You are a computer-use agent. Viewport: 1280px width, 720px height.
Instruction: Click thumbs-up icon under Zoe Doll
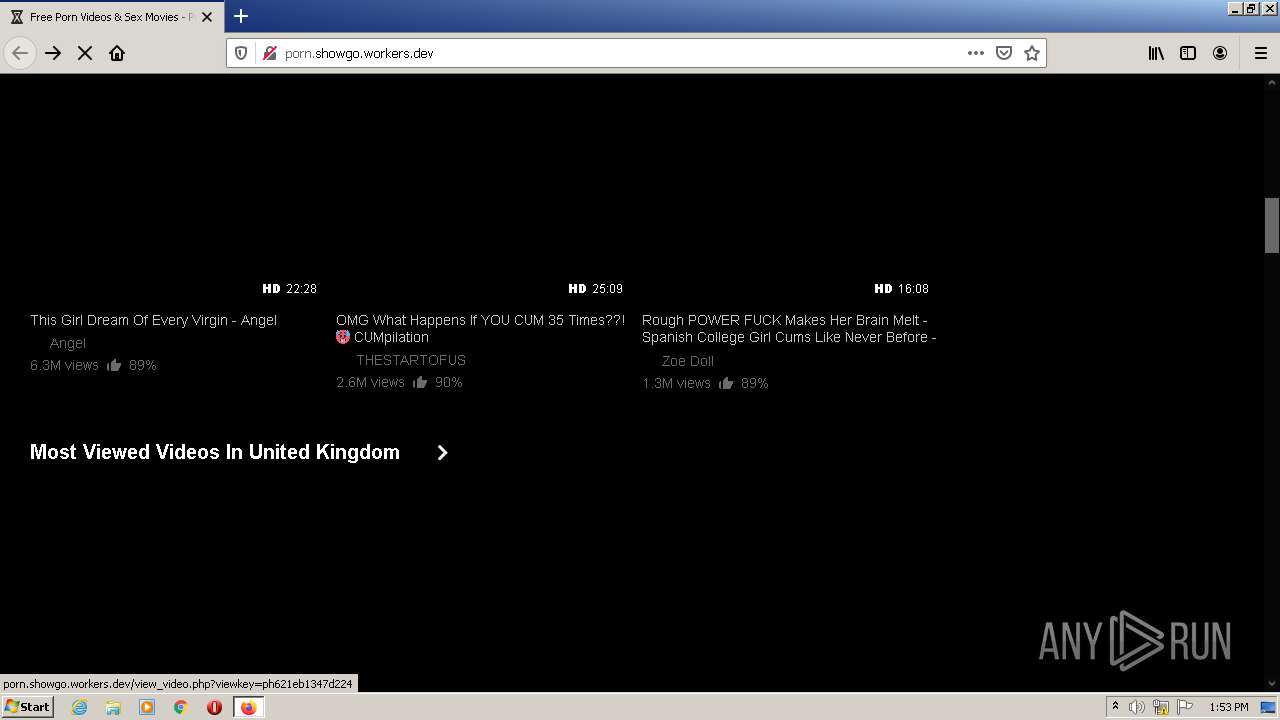(x=726, y=383)
